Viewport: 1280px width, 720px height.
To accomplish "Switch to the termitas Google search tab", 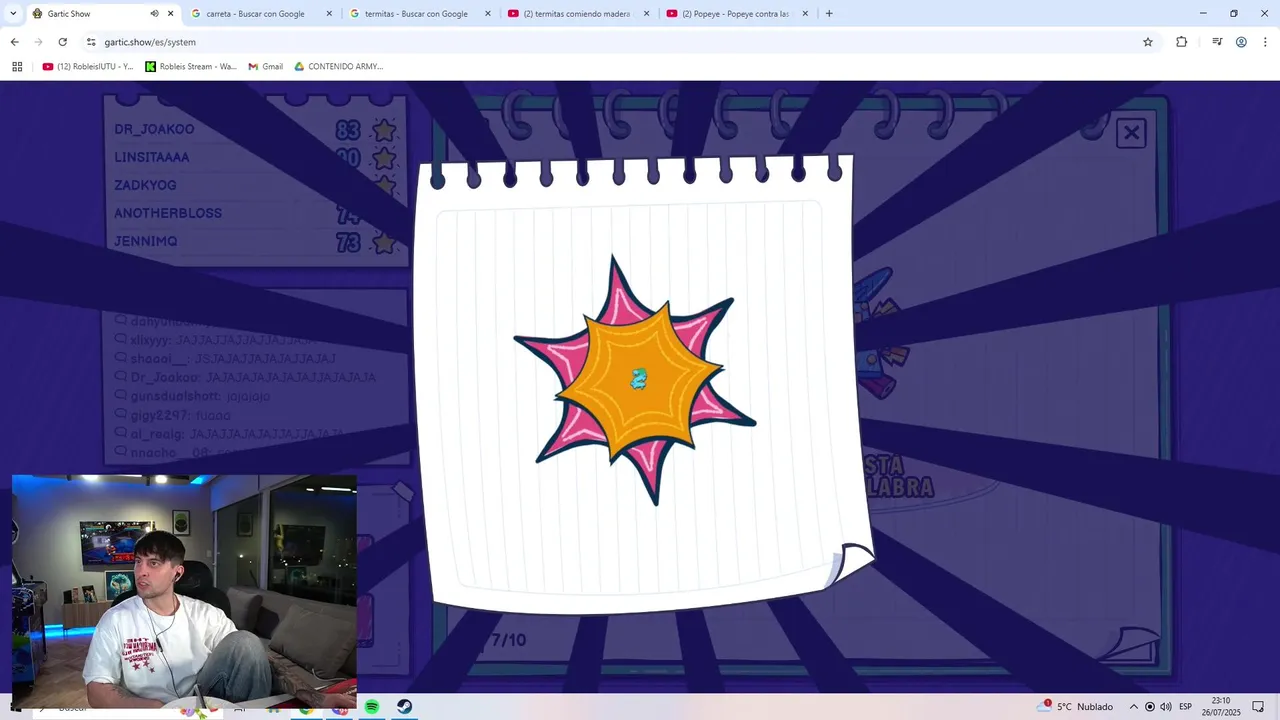I will point(416,14).
